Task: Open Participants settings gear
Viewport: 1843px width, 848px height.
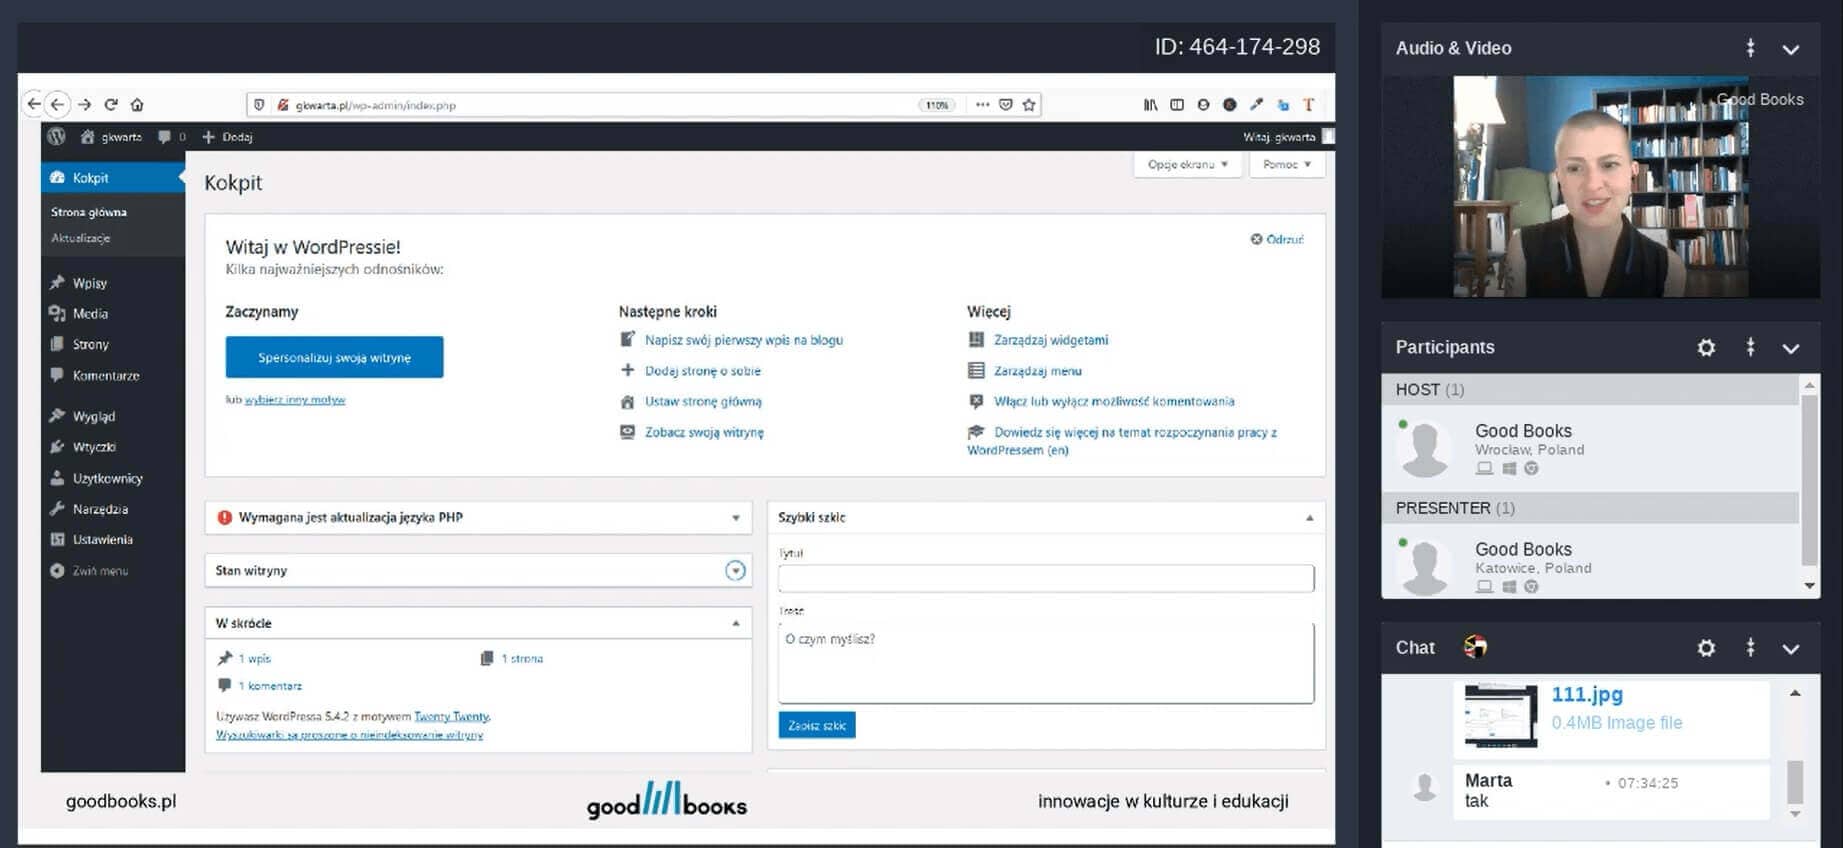Action: pos(1706,348)
